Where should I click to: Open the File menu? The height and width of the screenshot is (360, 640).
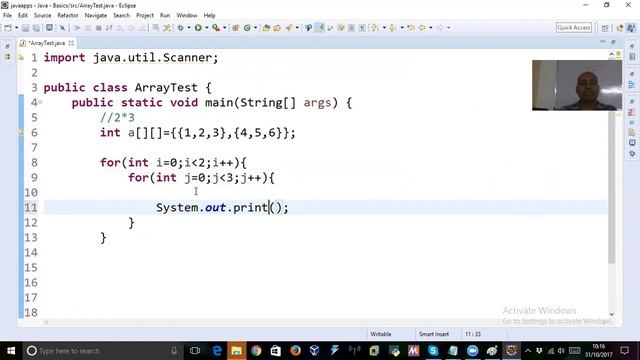[7, 16]
